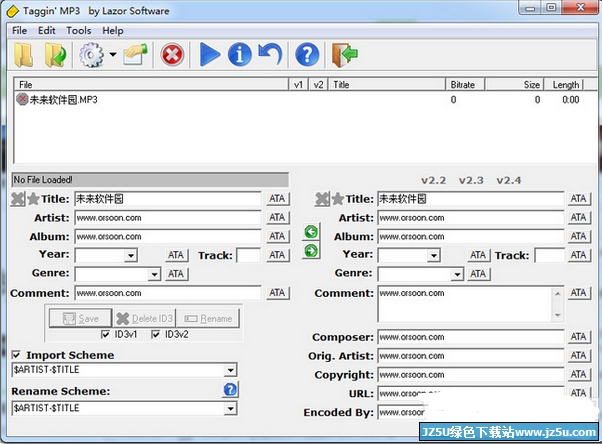Image resolution: width=602 pixels, height=444 pixels.
Task: Open the ID3v2 Genre dropdown
Action: point(457,274)
